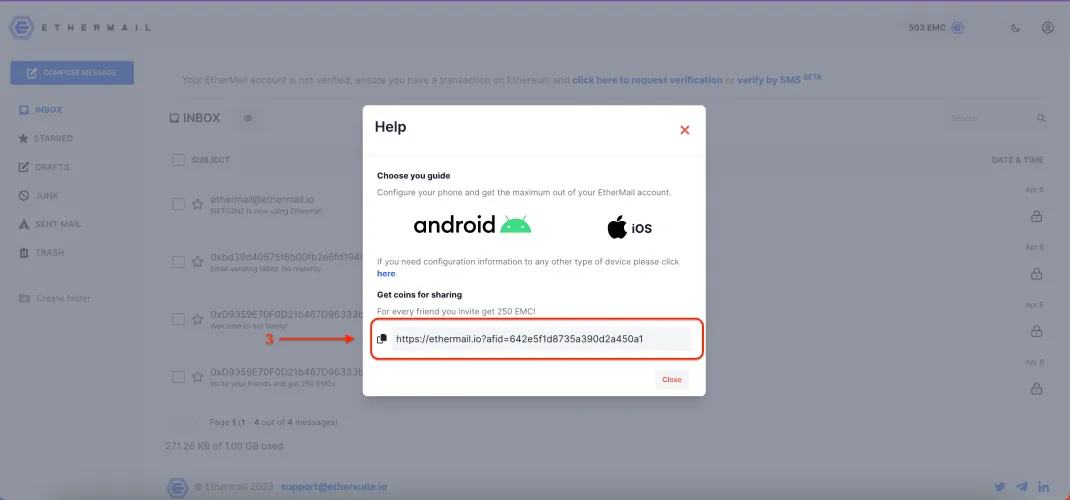Viewport: 1070px width, 500px height.
Task: Choose the Android guide logo
Action: pyautogui.click(x=472, y=224)
